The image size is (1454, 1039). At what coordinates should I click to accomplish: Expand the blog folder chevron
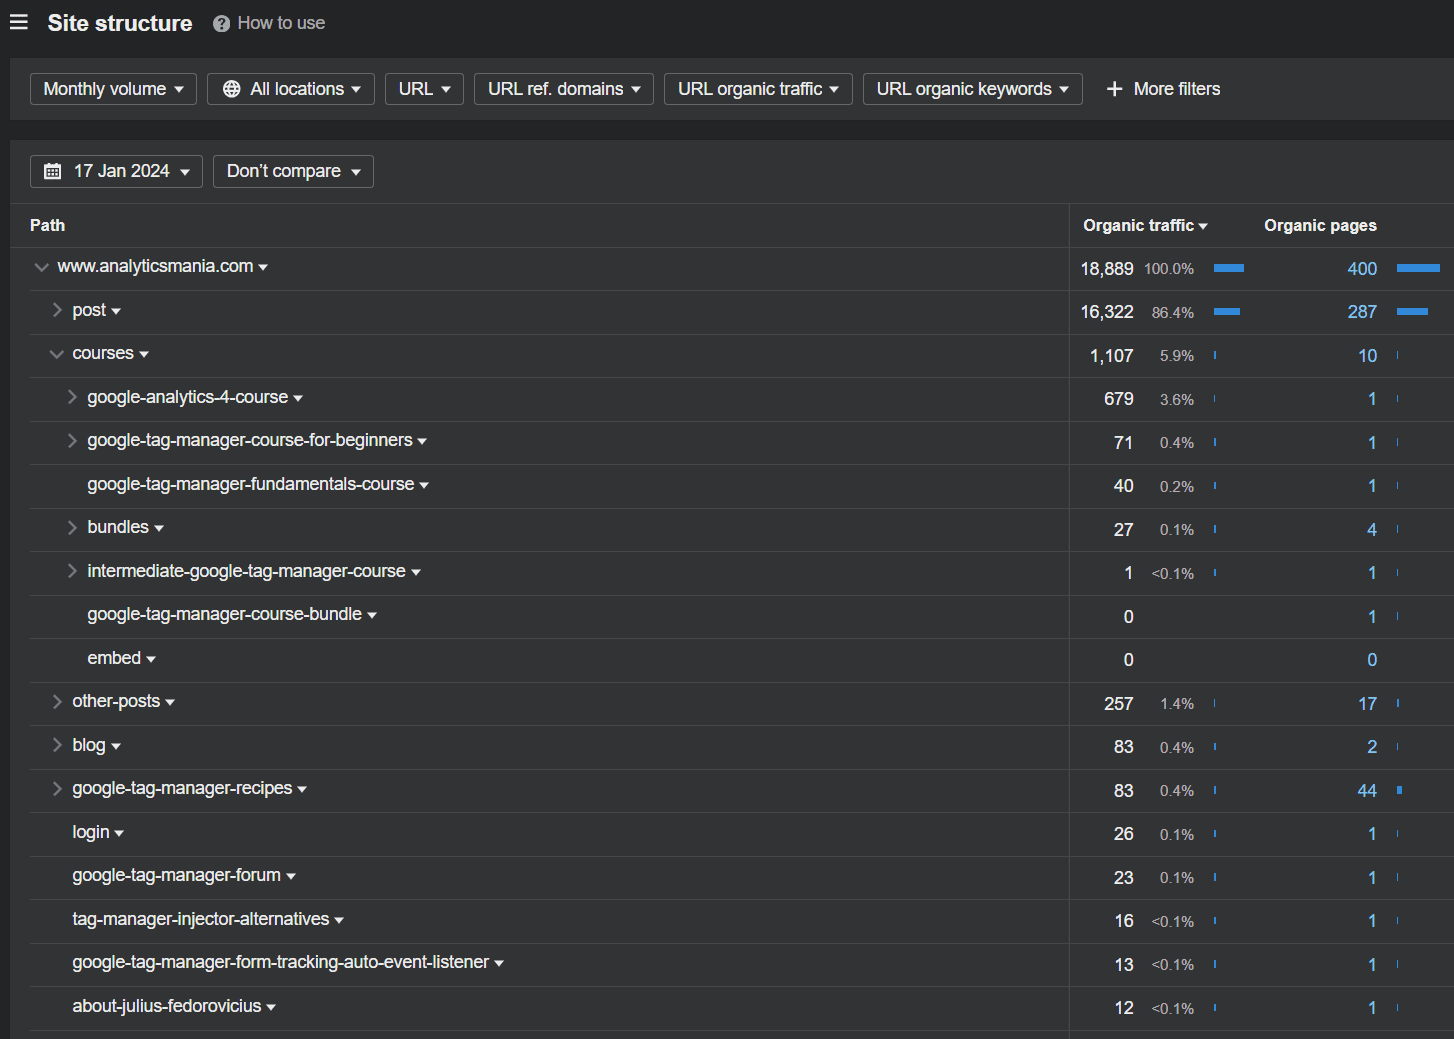pyautogui.click(x=57, y=745)
